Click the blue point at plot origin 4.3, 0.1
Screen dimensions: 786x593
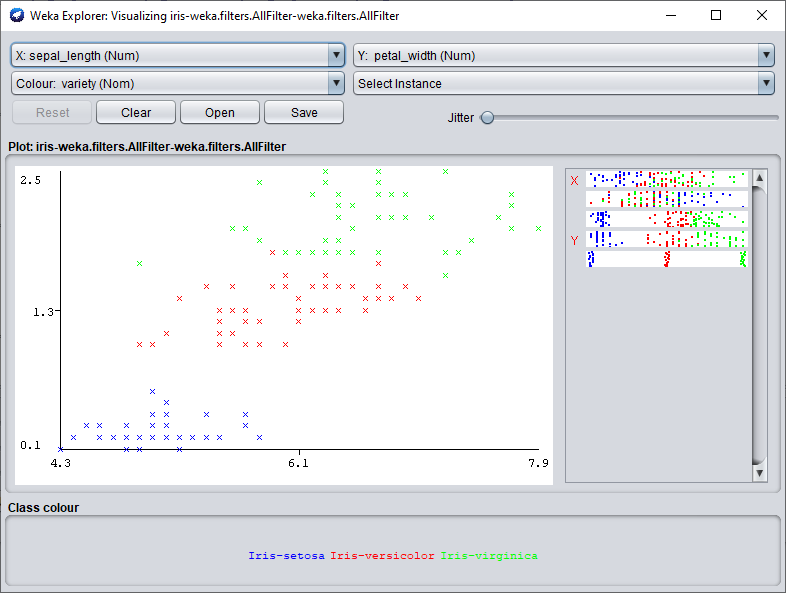pos(61,449)
